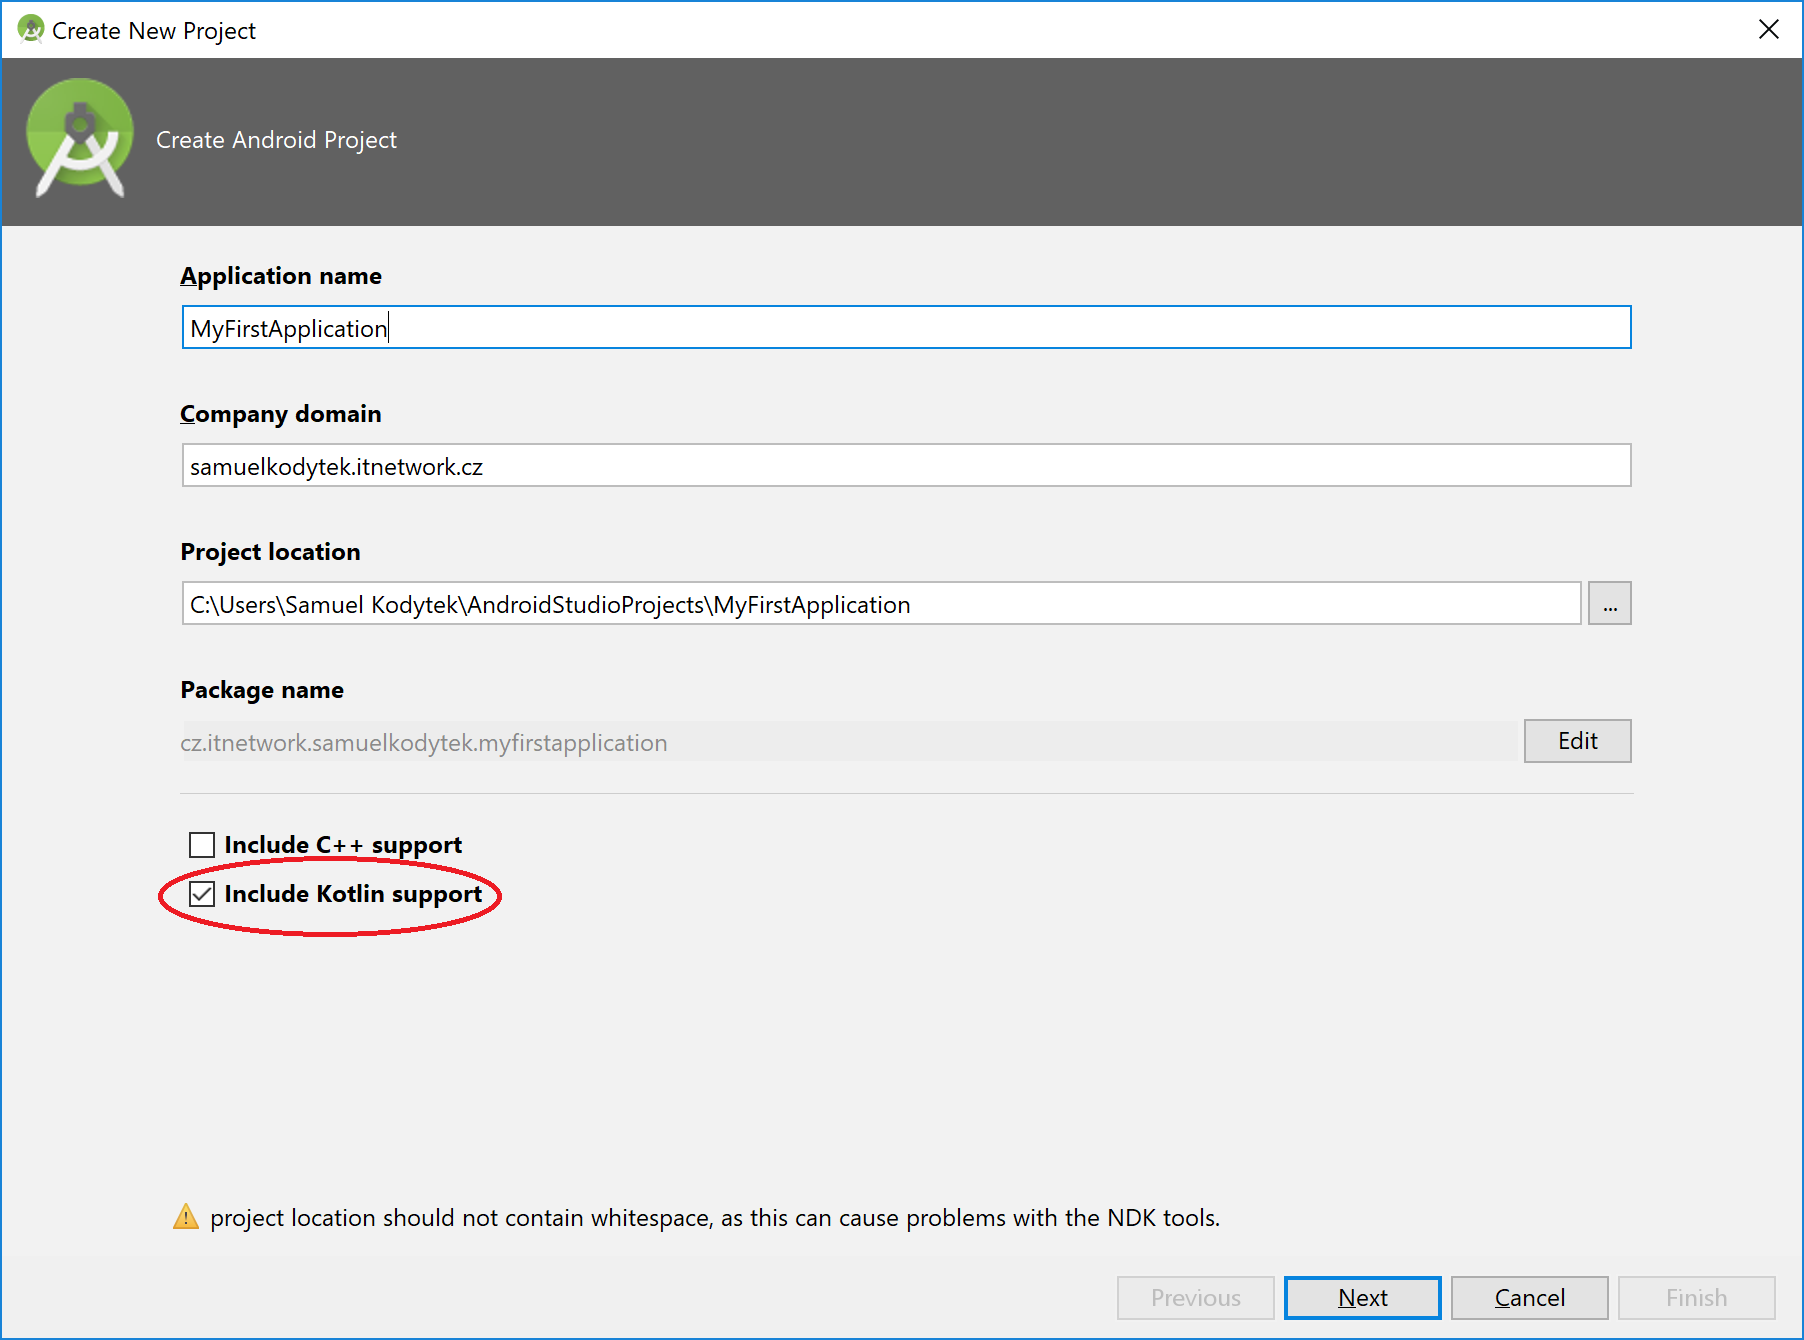Click the Edit button for package name
This screenshot has width=1804, height=1340.
(1577, 741)
